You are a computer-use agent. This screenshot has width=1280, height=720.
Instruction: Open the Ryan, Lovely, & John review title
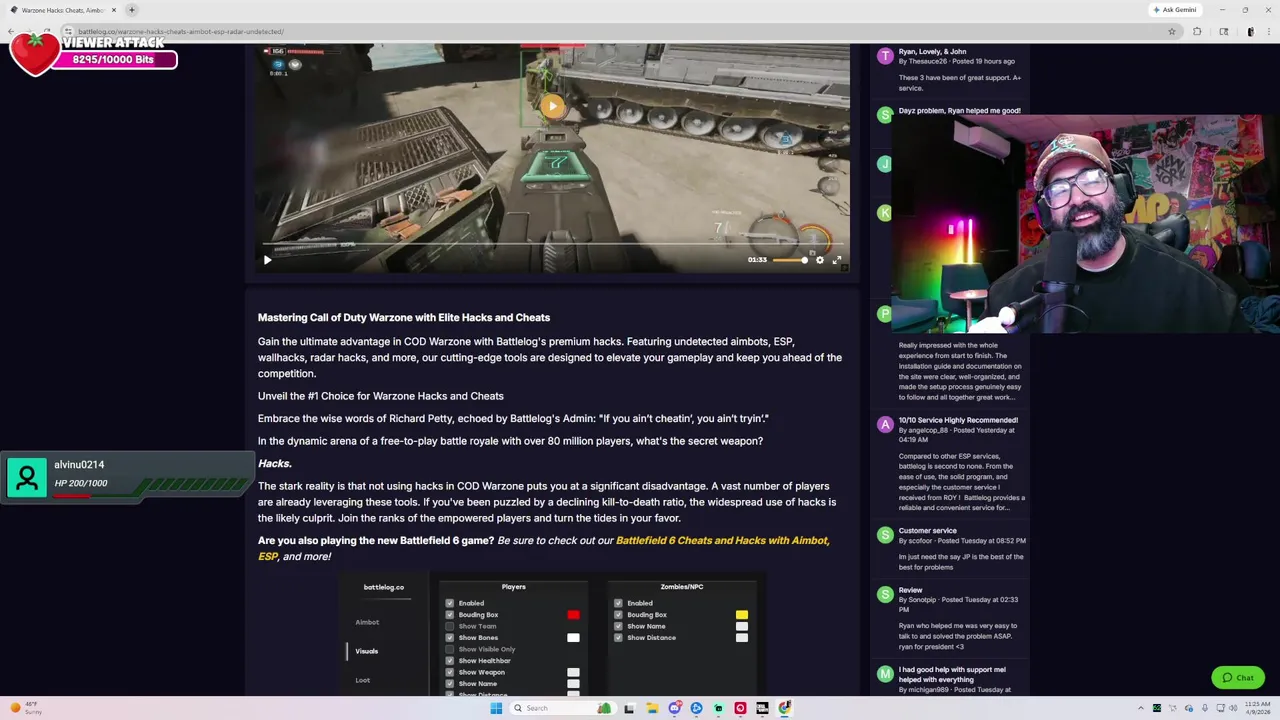click(x=932, y=51)
